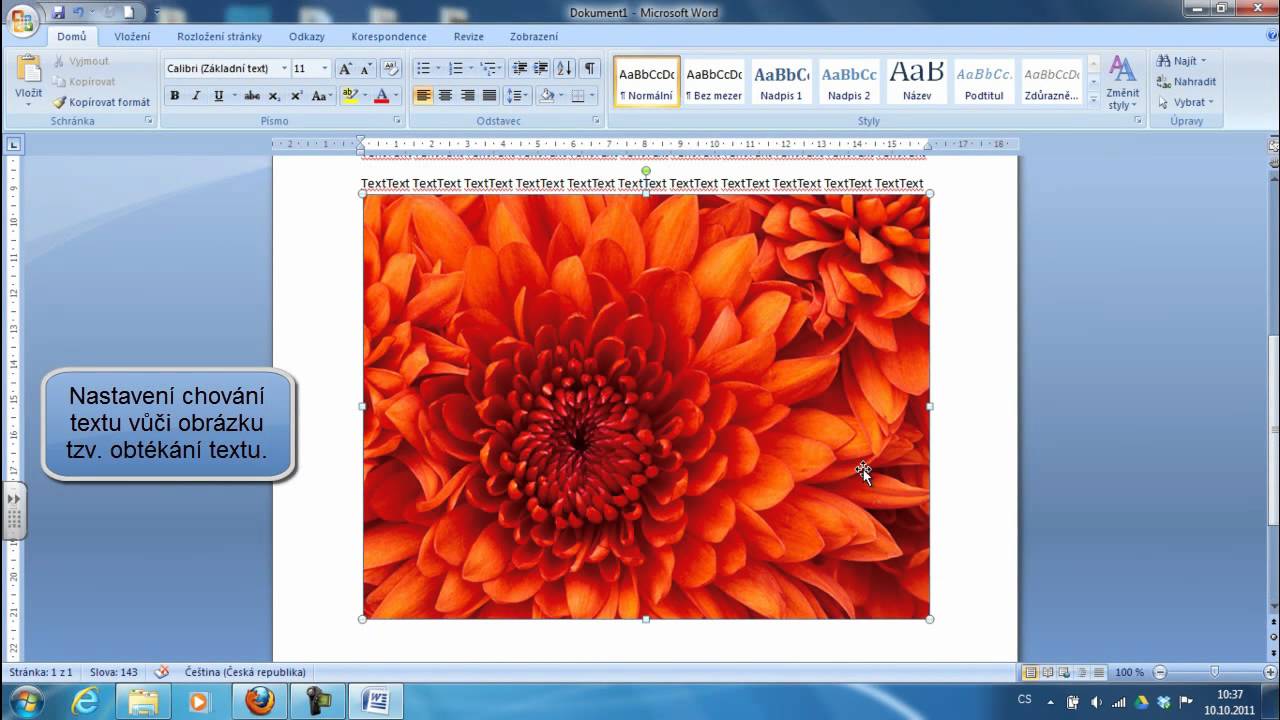
Task: Decrease paragraph indent
Action: click(519, 68)
